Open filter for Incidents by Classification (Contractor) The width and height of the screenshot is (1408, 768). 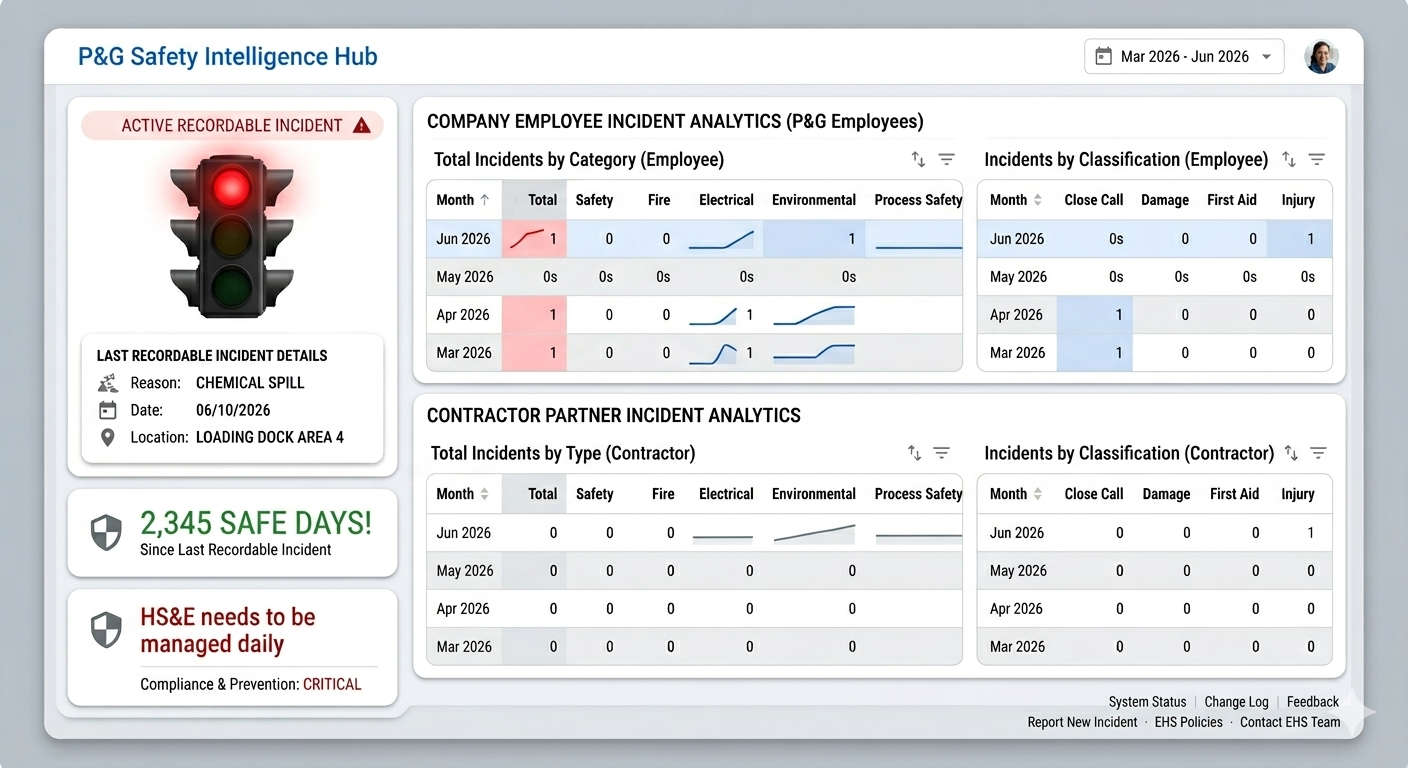1318,453
